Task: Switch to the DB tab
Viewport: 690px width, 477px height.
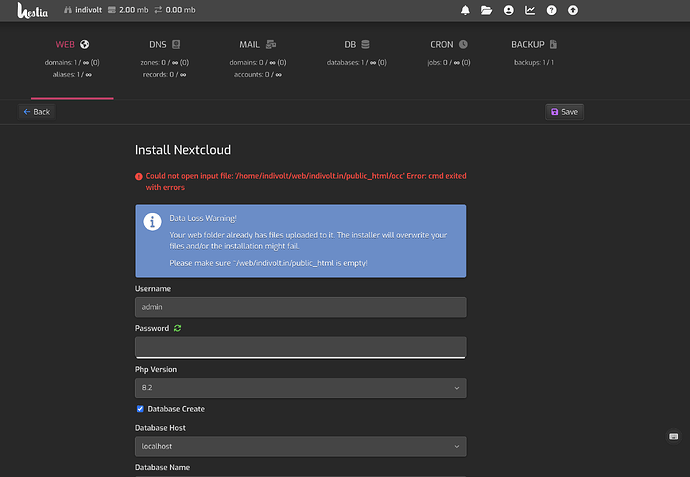Action: [x=356, y=44]
